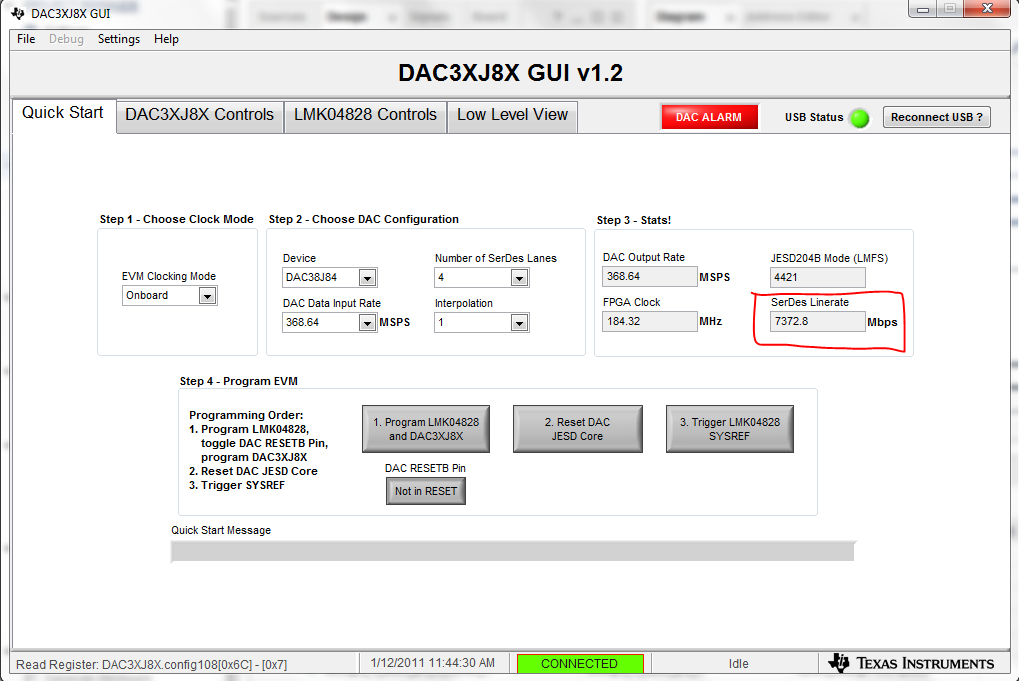Switch to the DAC3XJ8X Controls tab

200,115
